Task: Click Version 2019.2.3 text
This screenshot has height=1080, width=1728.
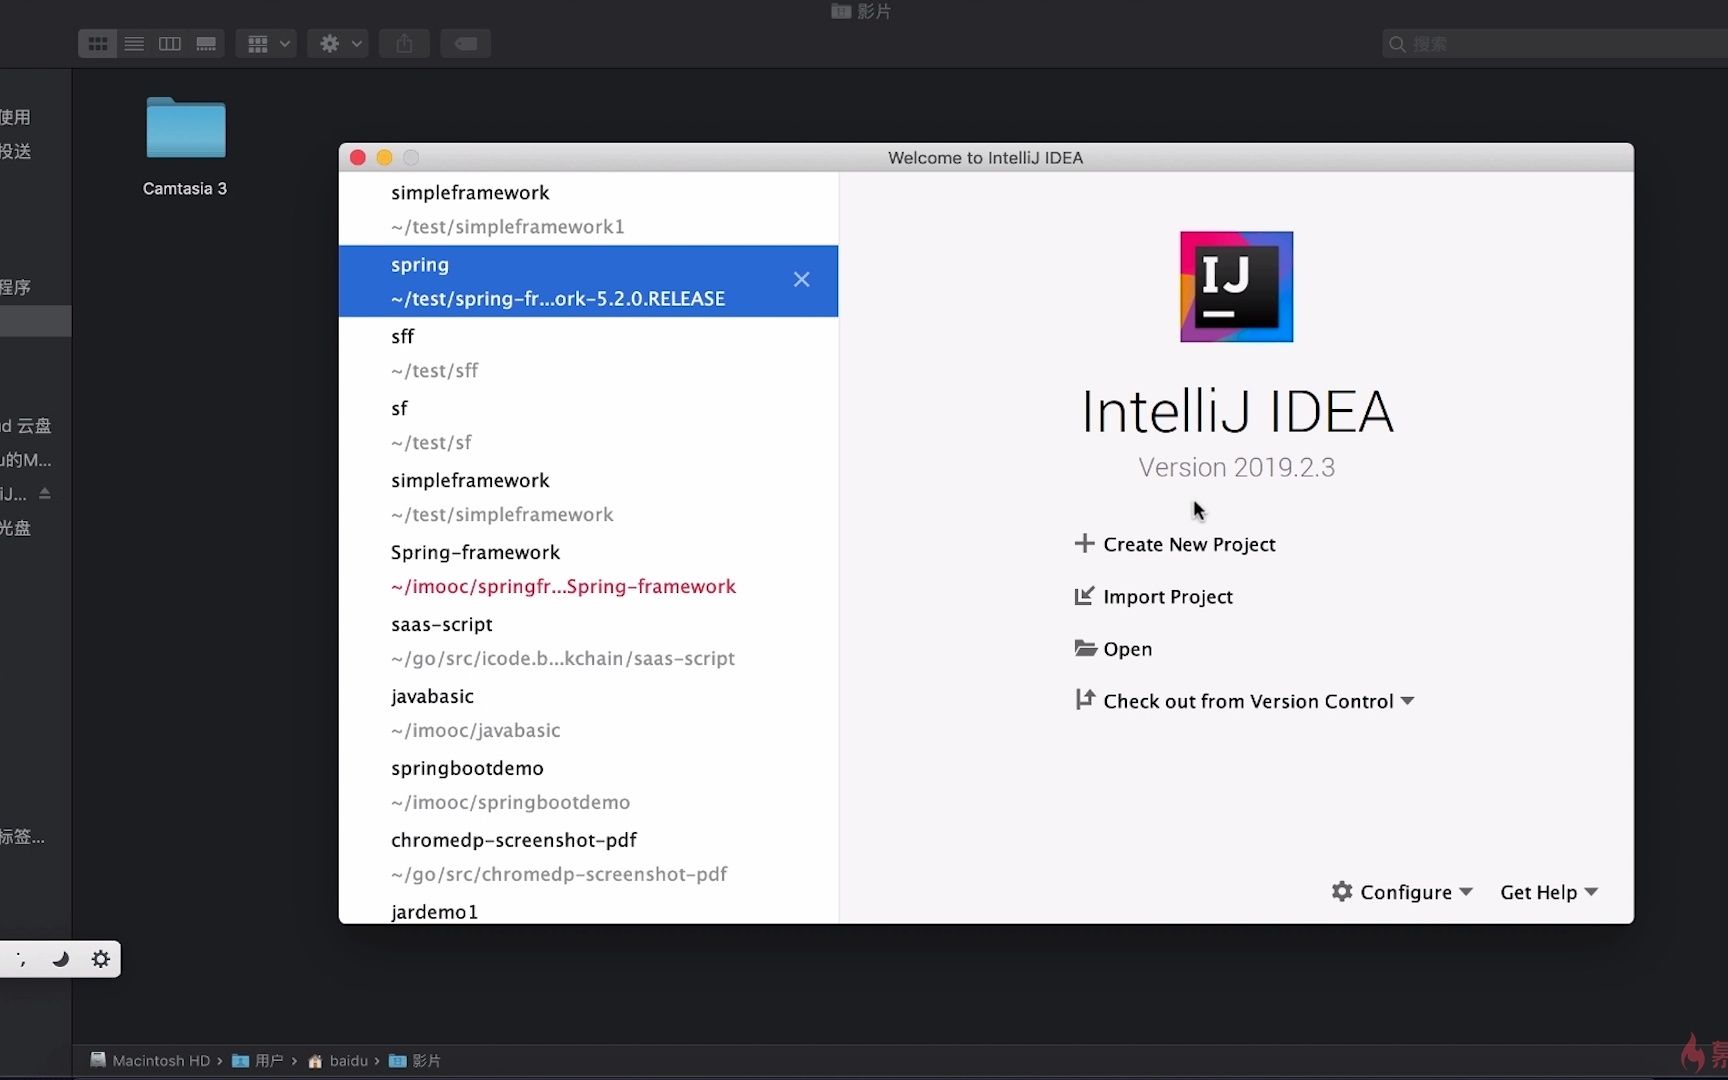Action: point(1236,467)
